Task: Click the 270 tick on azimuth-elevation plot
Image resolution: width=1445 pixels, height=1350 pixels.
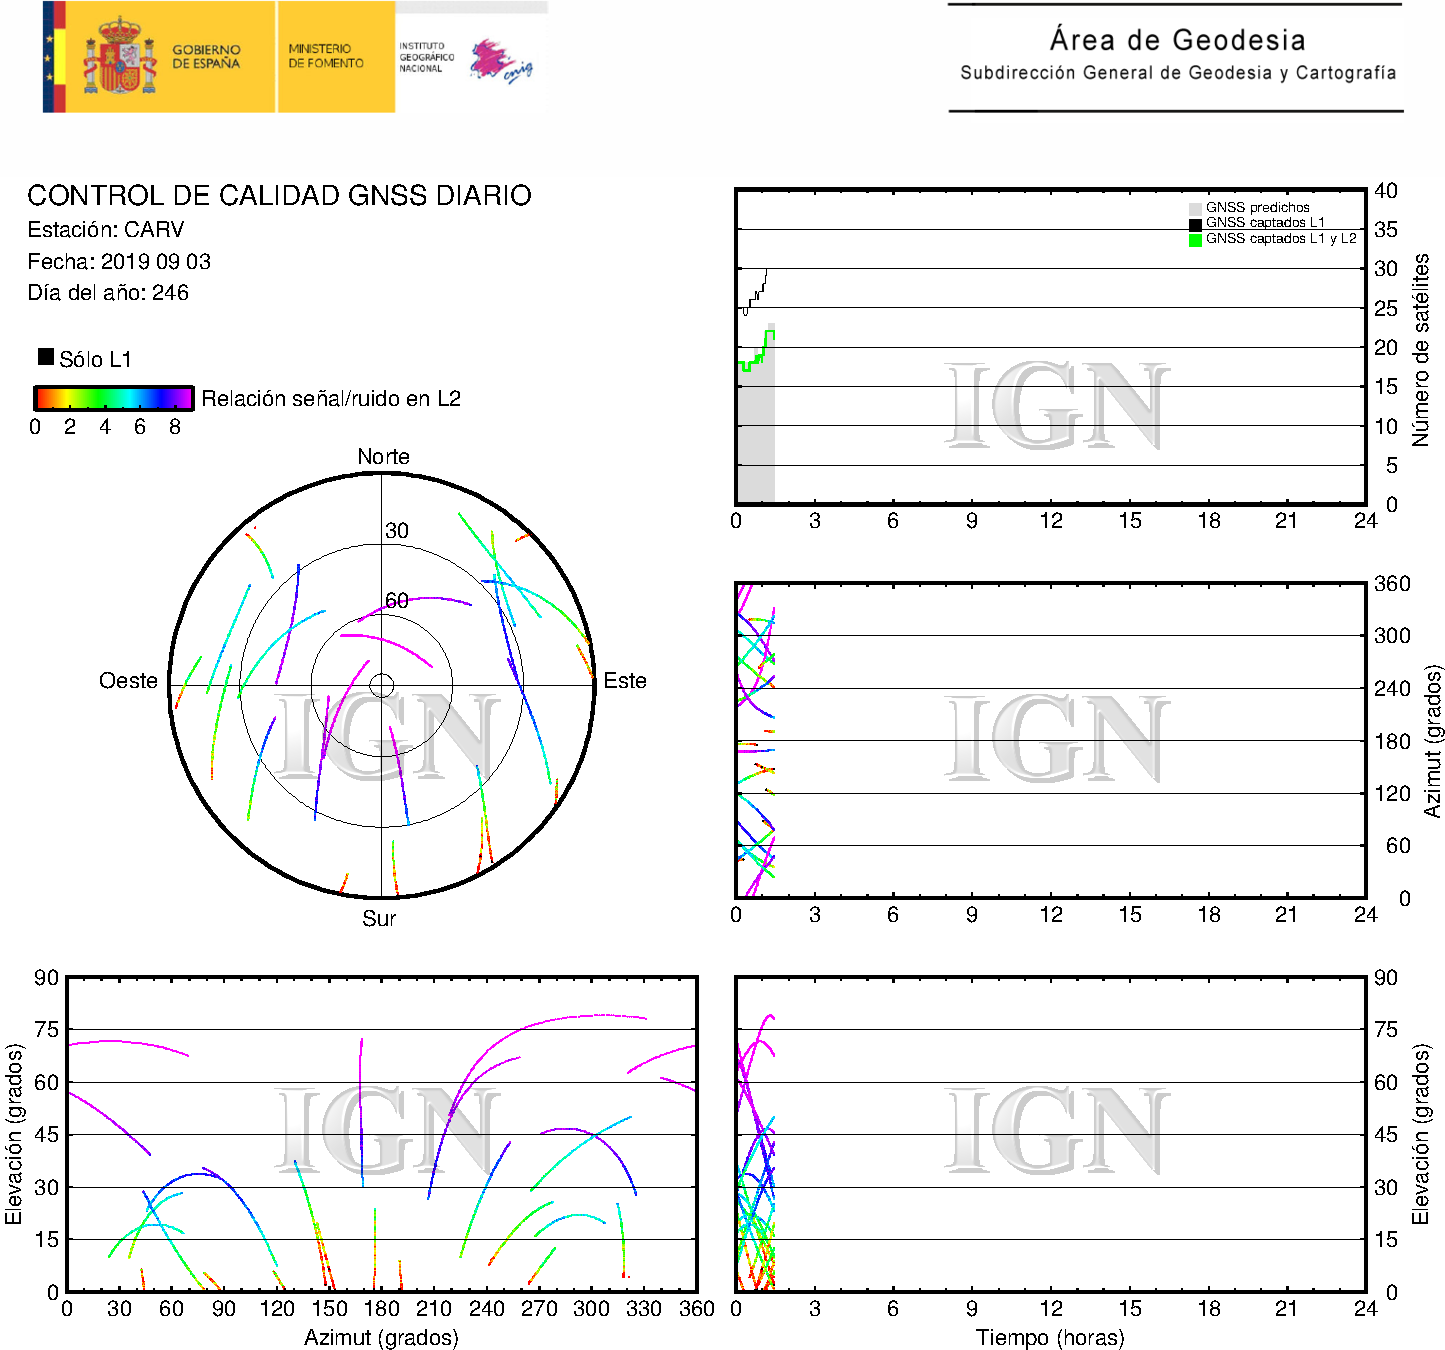Action: click(539, 1309)
